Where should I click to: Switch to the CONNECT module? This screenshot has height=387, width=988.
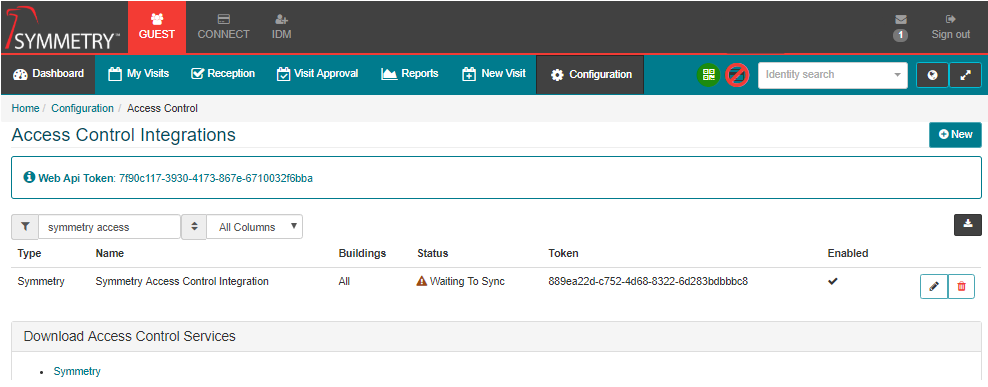[x=224, y=27]
